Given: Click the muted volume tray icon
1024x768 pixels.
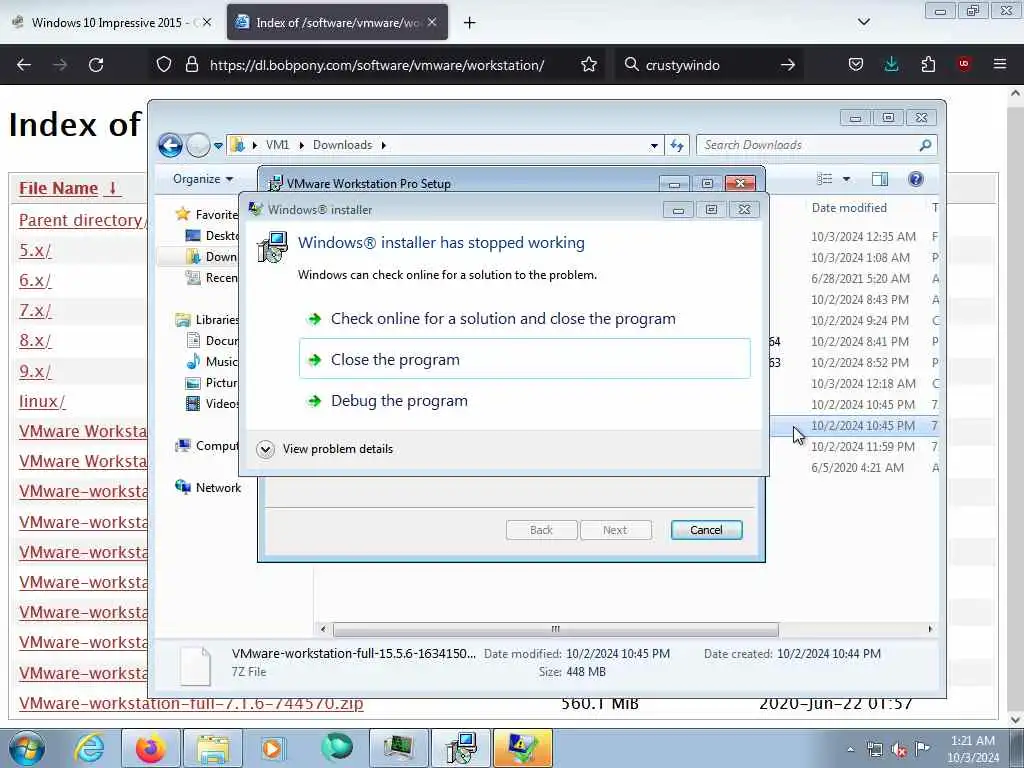Looking at the screenshot, I should pyautogui.click(x=899, y=749).
